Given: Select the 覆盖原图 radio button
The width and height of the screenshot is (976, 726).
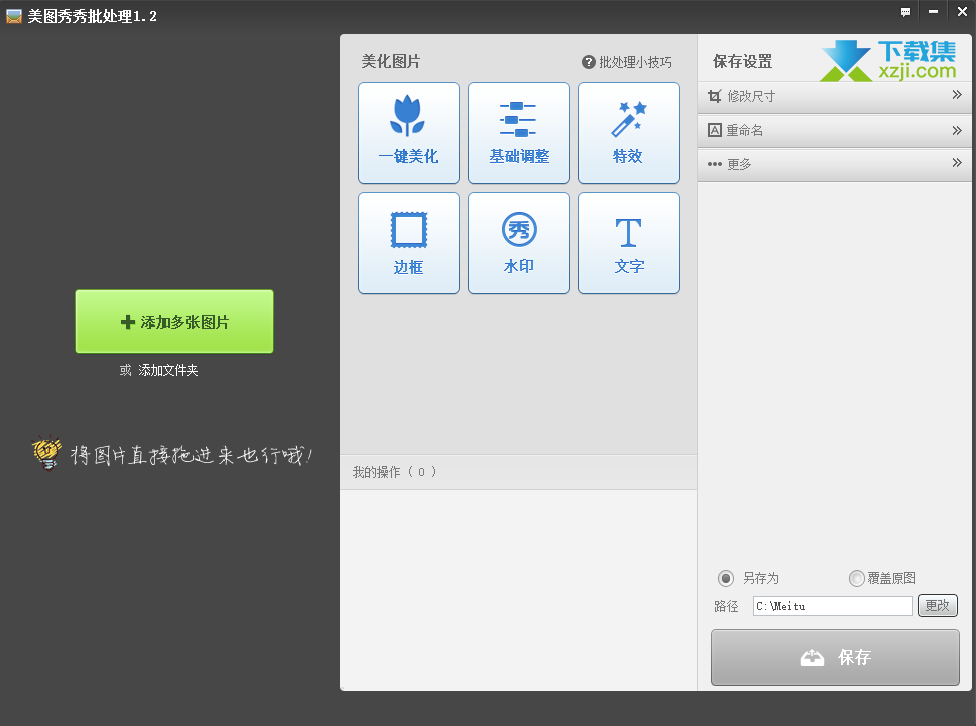Looking at the screenshot, I should click(856, 578).
